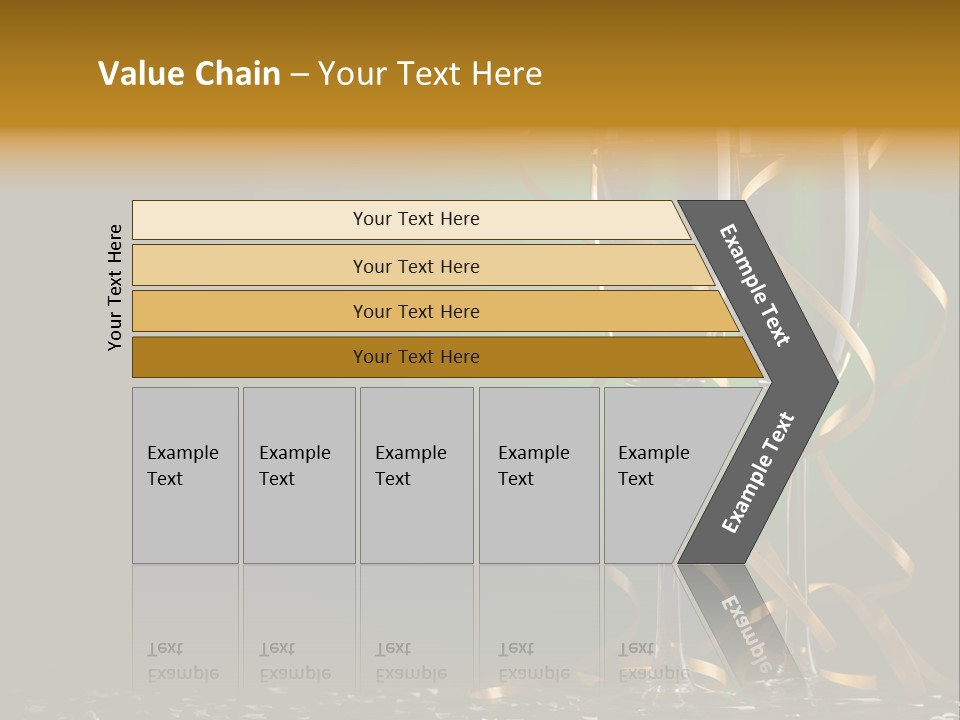
Task: Click the vertical "Your Text Here" side label
Action: point(115,287)
